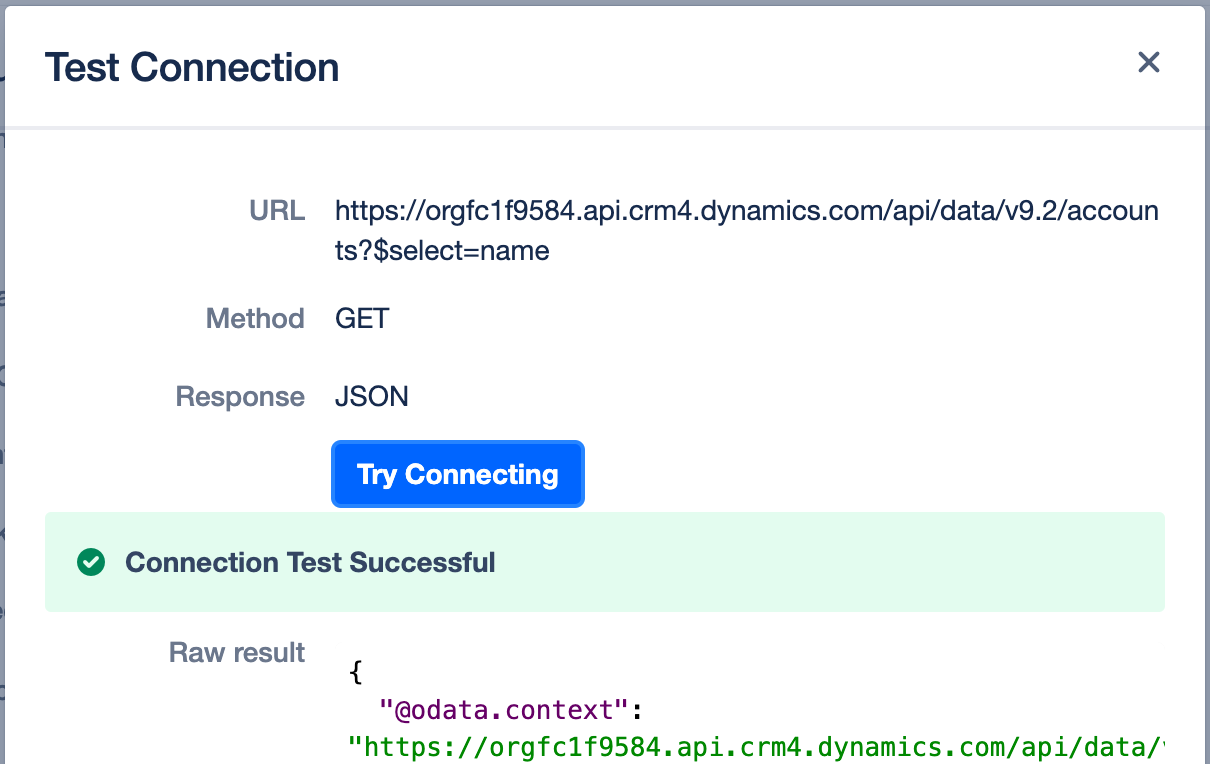Click the Connection Test Successful message

[310, 563]
